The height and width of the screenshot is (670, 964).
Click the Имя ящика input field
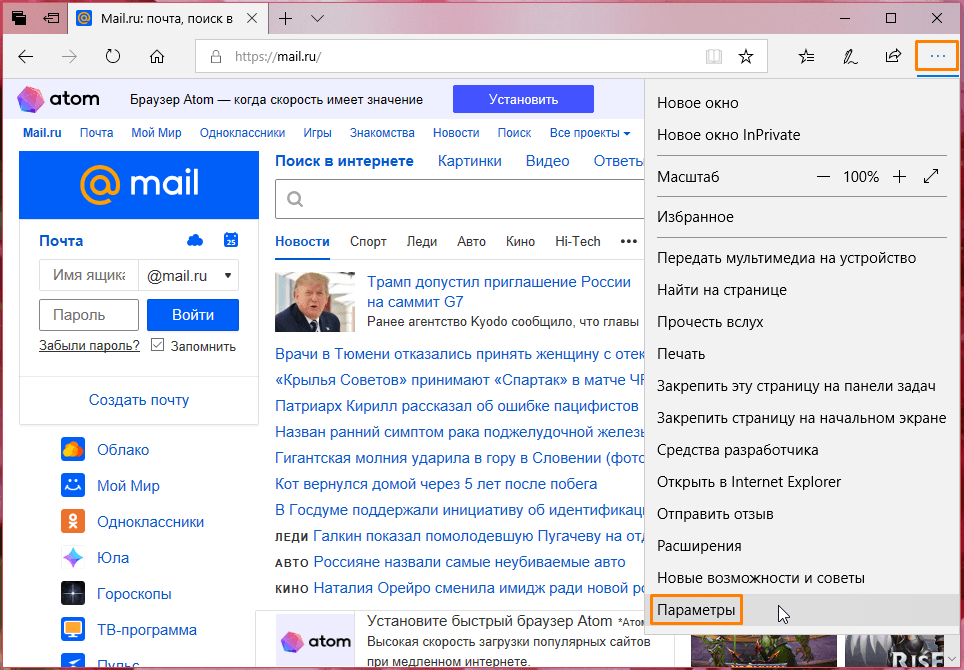click(89, 275)
